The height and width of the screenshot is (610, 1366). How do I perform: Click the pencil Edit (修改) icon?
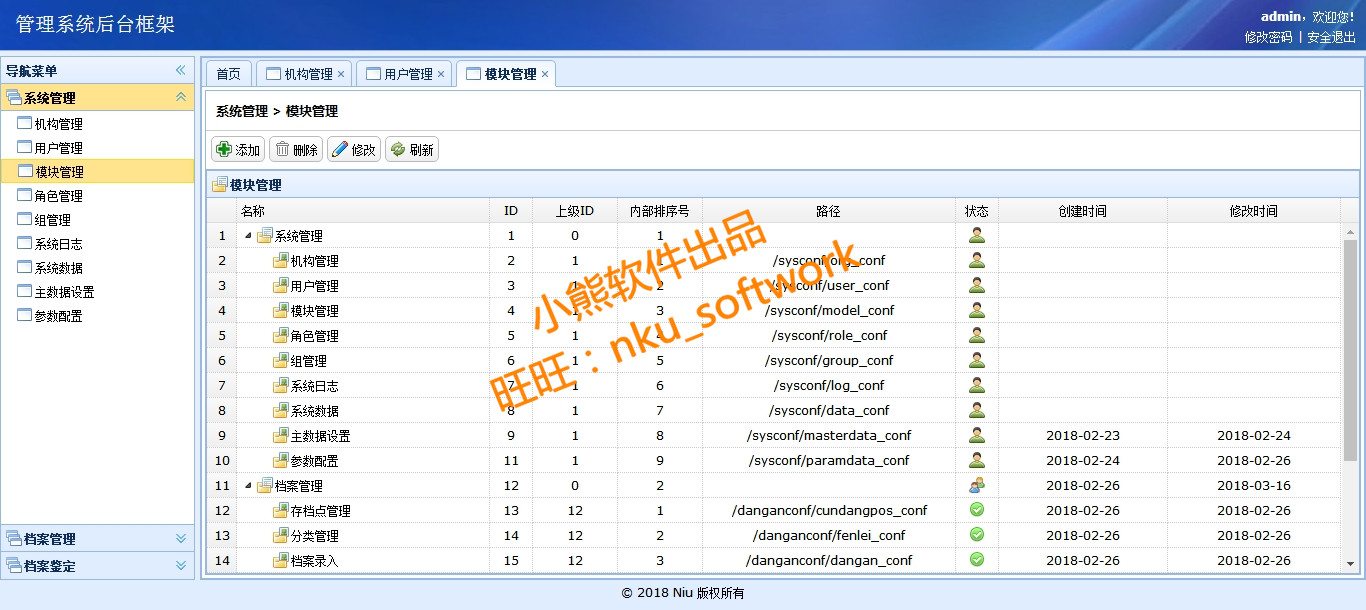[340, 149]
